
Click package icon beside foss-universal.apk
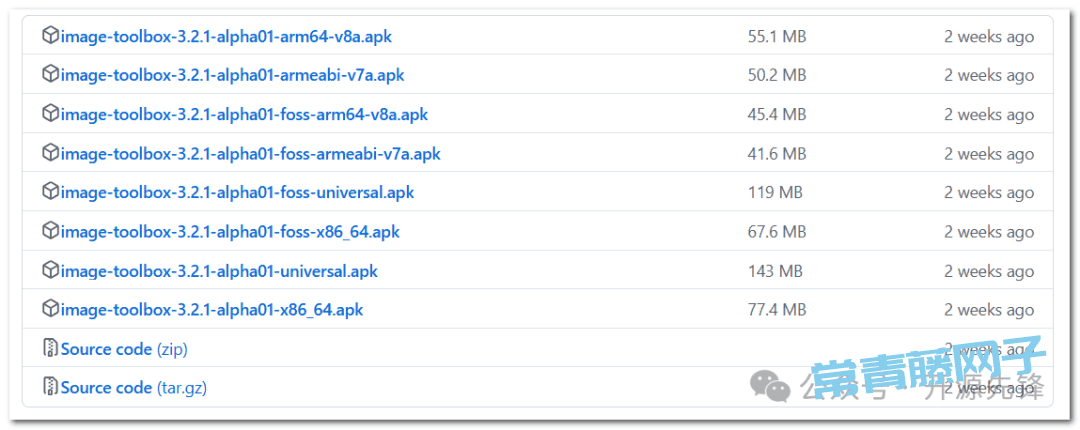(x=50, y=192)
